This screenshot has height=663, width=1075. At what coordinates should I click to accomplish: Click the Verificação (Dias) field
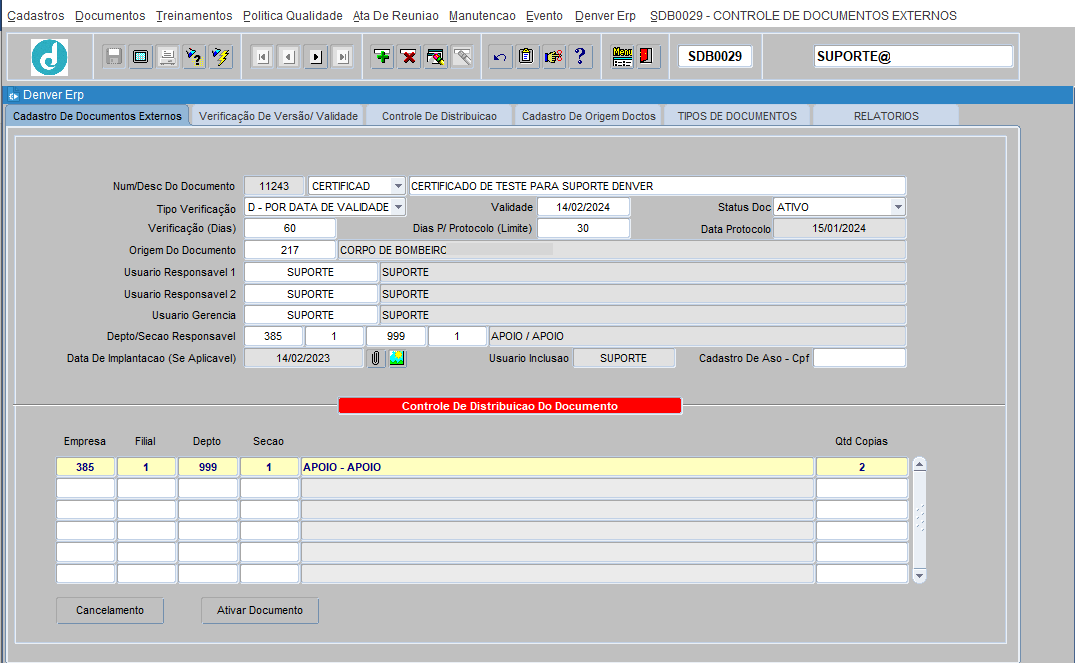[x=290, y=228]
